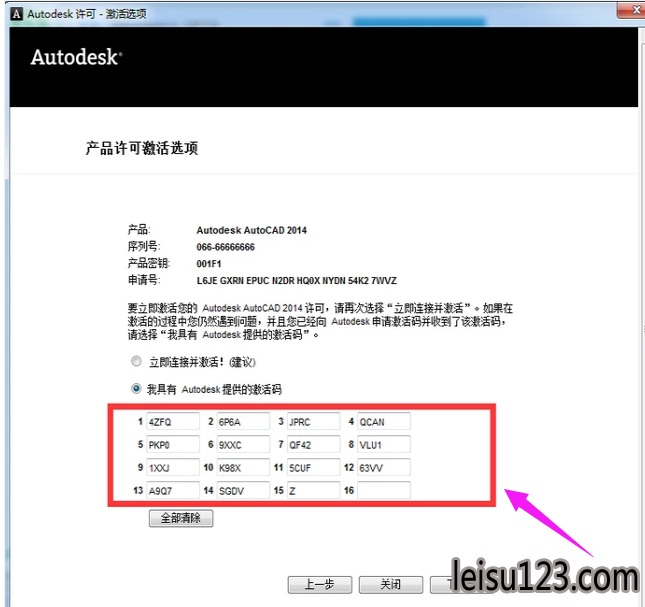Click activation code field 9 containing 1XXJ
645x607 pixels.
point(173,468)
